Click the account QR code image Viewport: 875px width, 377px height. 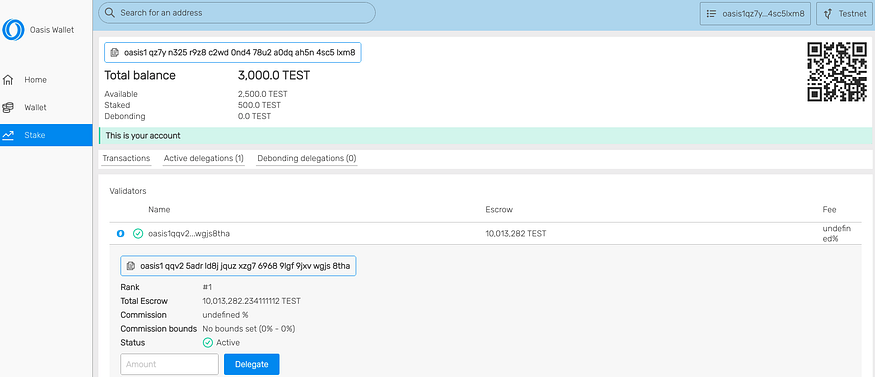click(x=836, y=72)
